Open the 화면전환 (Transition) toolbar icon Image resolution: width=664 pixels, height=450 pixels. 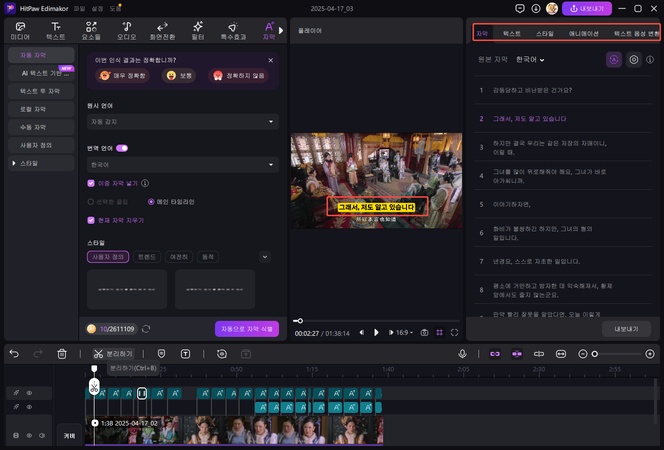point(161,29)
